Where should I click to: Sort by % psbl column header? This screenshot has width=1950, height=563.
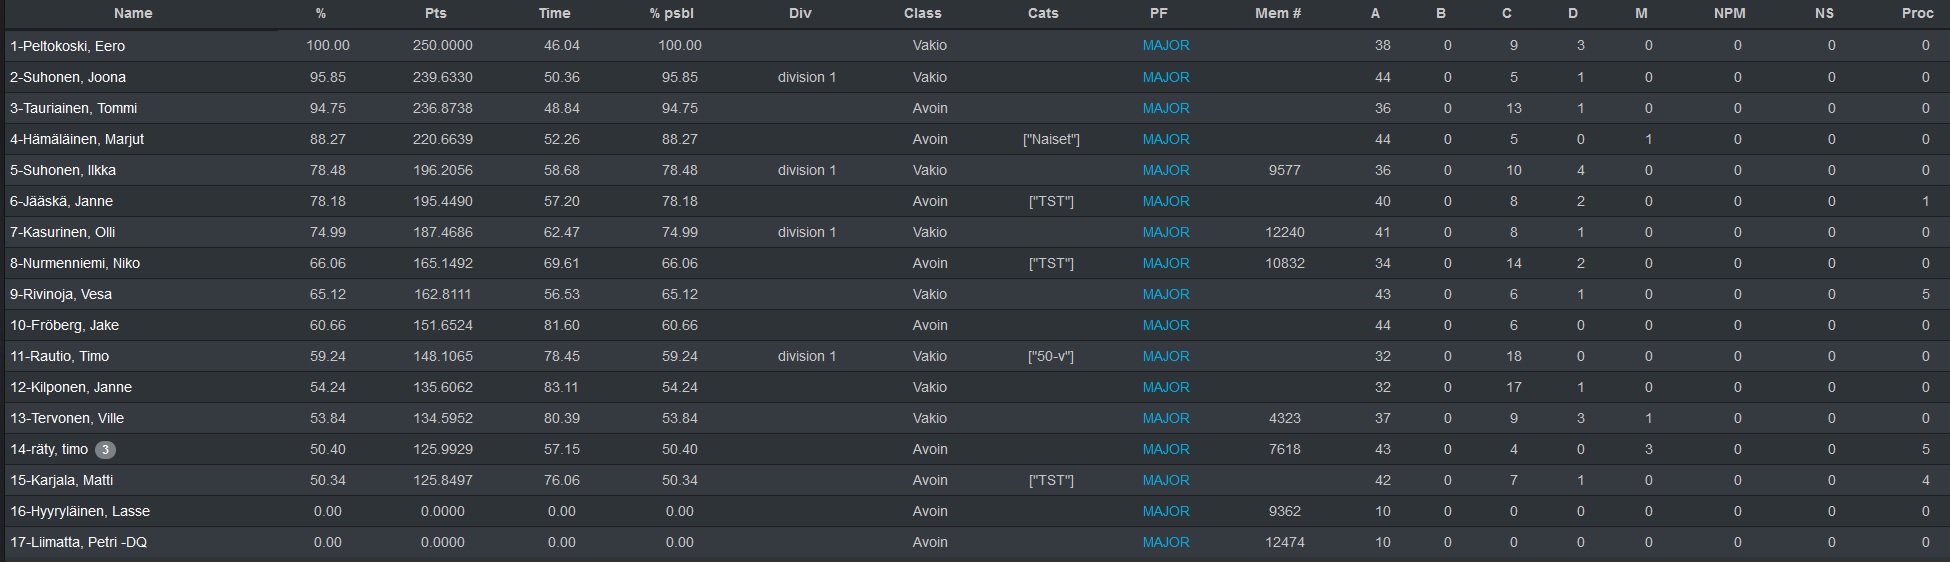point(671,14)
